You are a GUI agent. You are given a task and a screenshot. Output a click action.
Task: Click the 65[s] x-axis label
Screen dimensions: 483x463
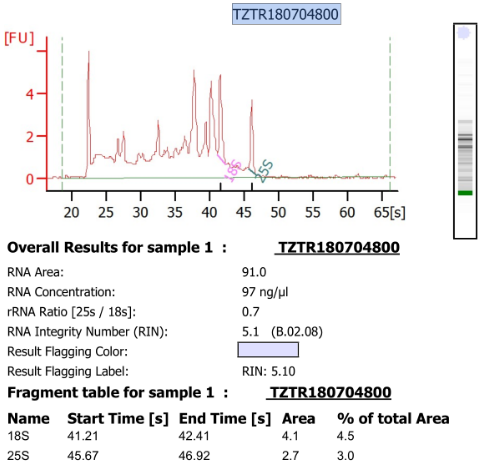[390, 212]
